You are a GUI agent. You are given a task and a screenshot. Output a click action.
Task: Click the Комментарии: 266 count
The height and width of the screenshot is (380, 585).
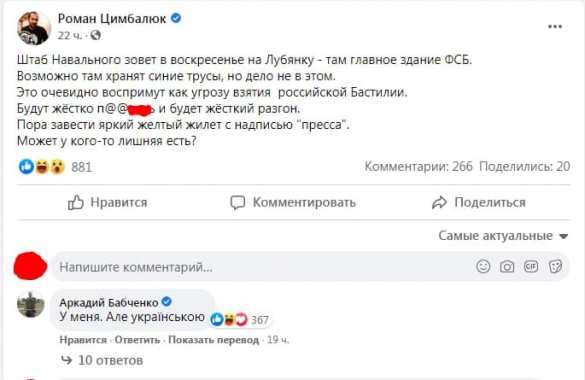[419, 166]
